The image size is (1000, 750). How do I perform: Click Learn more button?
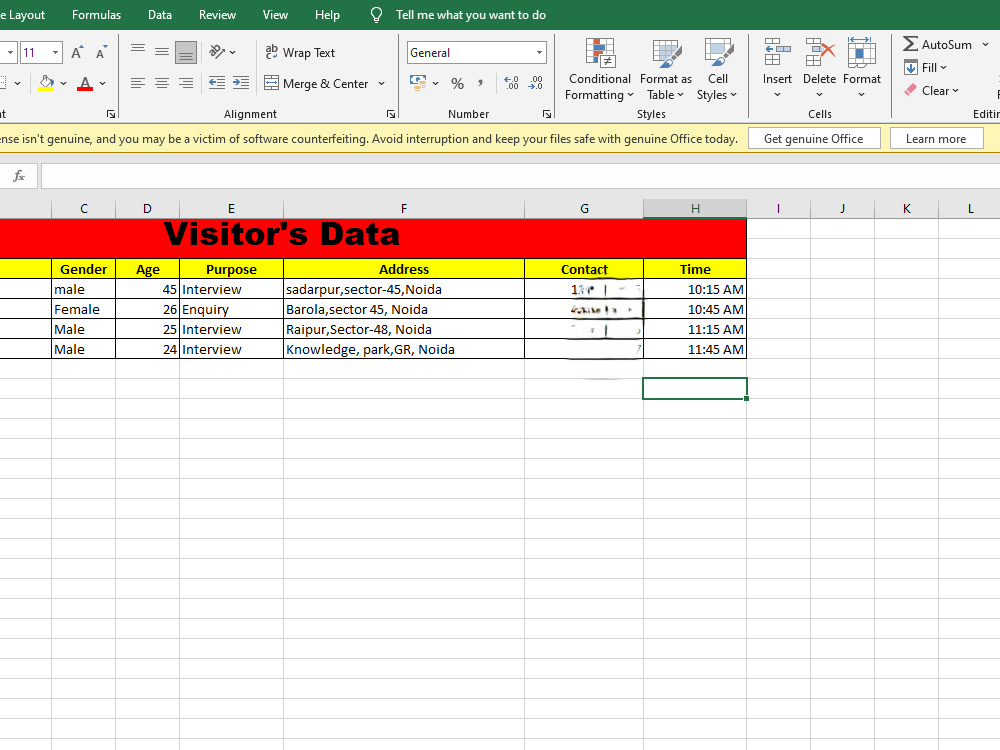coord(936,138)
